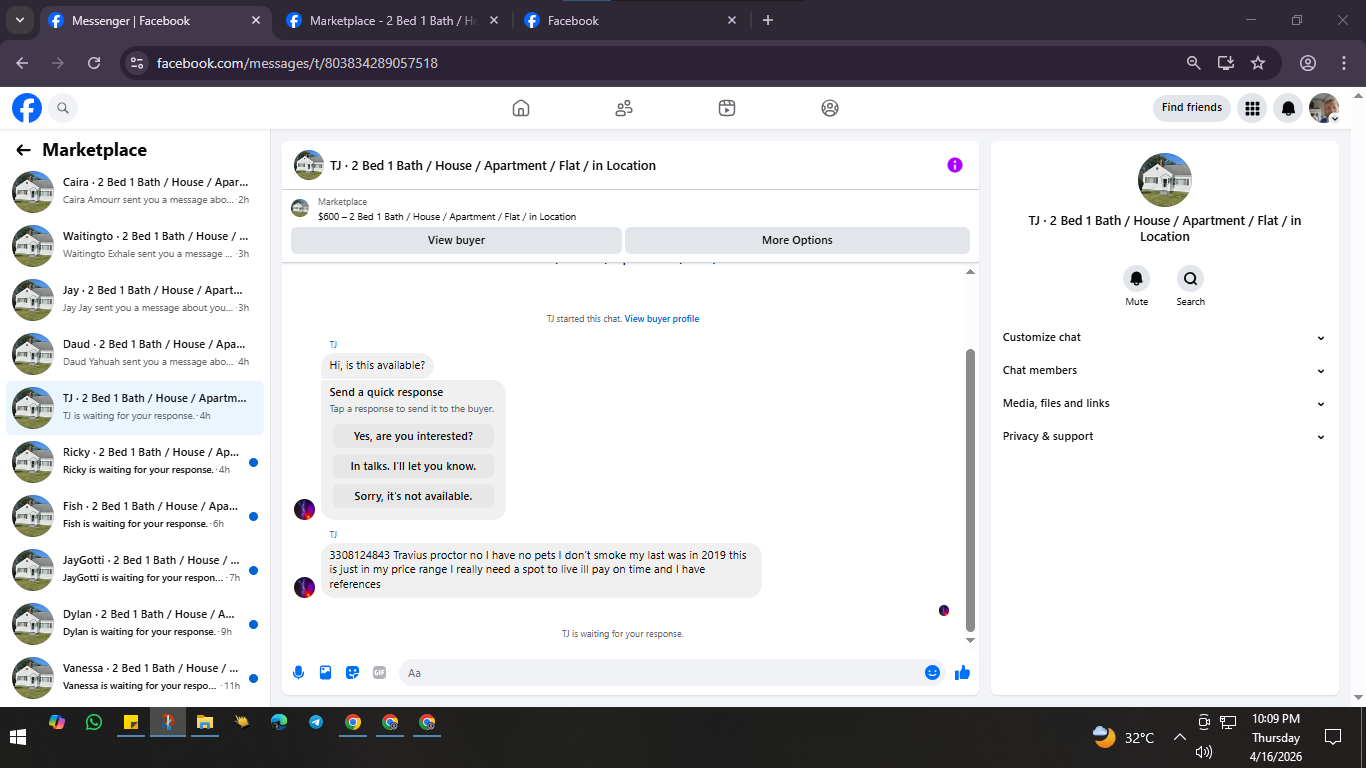The width and height of the screenshot is (1366, 768).
Task: Open the emoji picker in message box
Action: point(932,673)
